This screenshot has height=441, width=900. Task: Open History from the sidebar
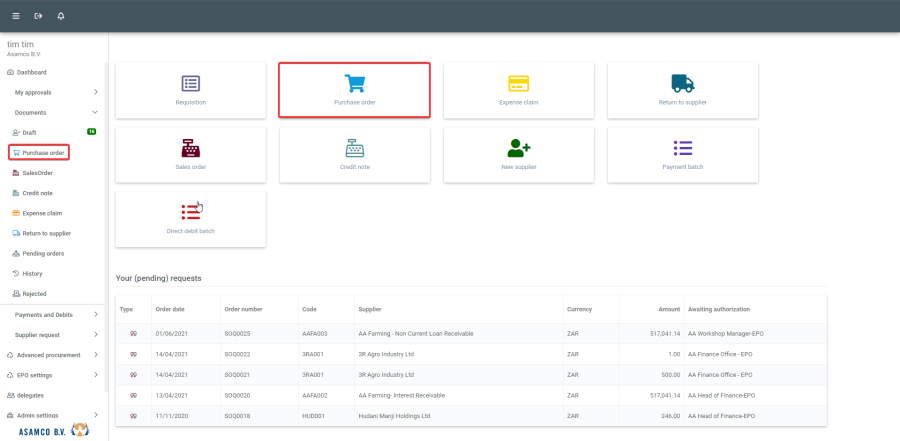point(32,273)
